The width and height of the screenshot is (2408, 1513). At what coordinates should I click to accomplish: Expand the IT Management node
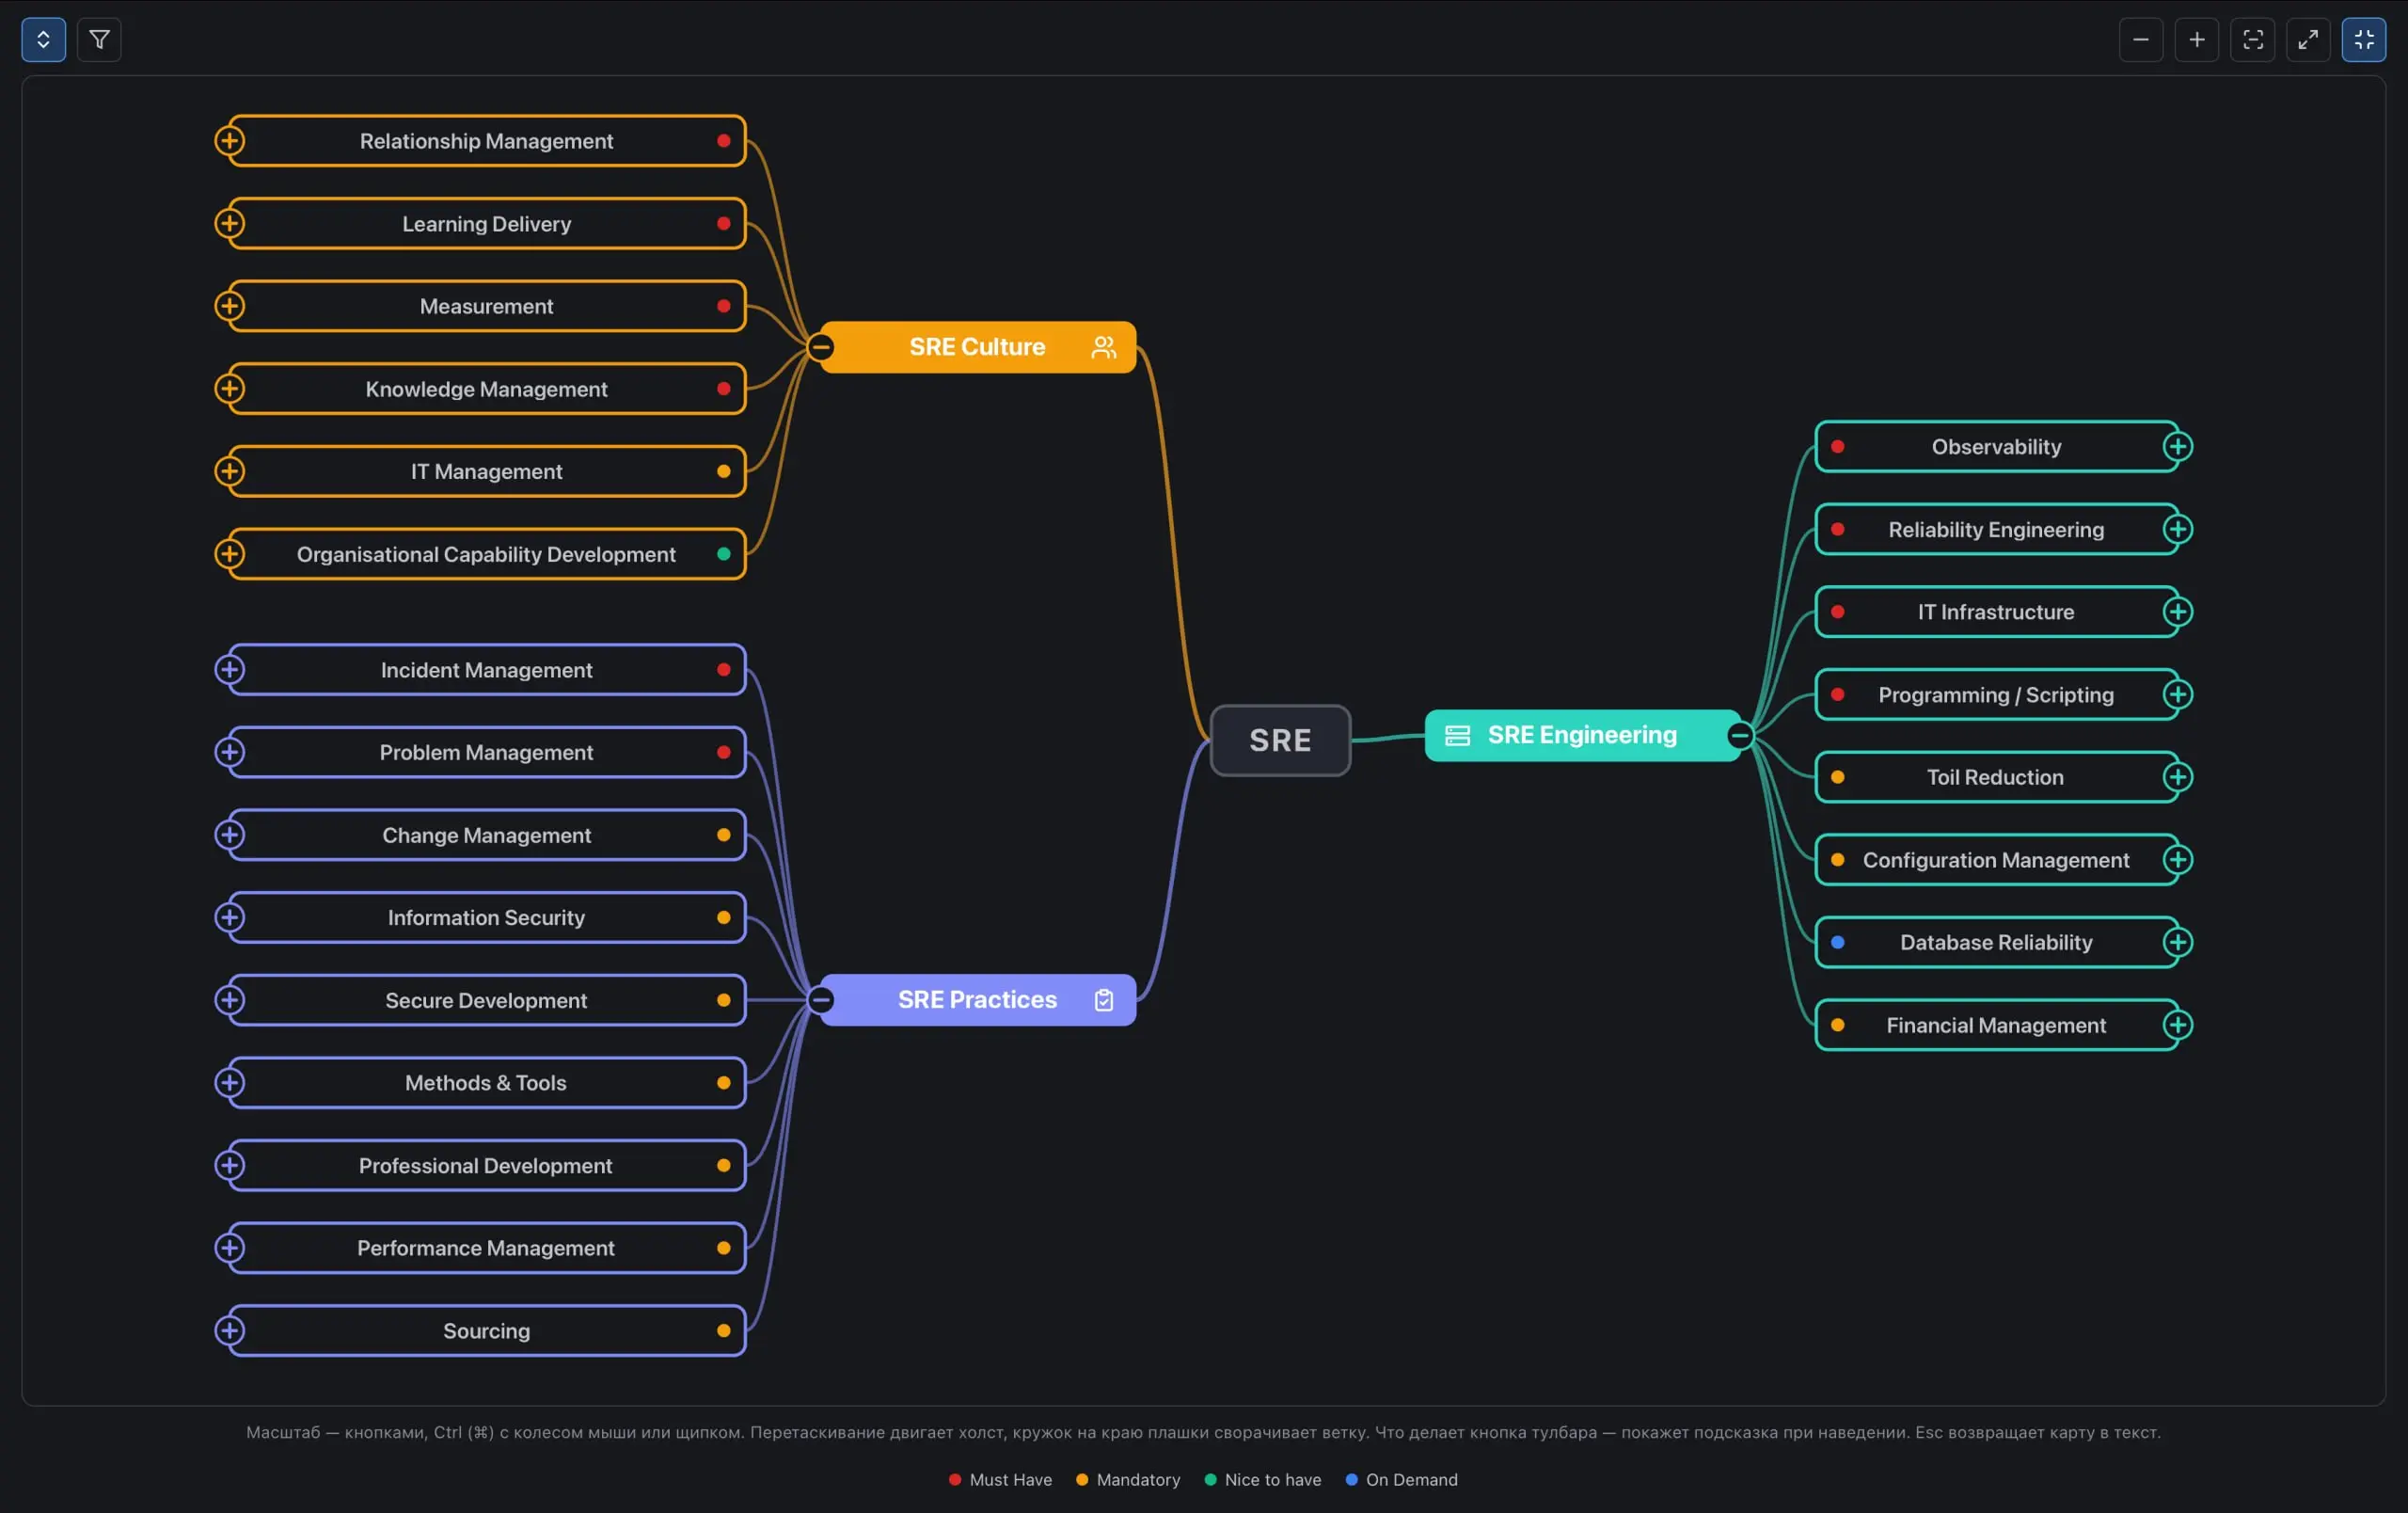230,471
